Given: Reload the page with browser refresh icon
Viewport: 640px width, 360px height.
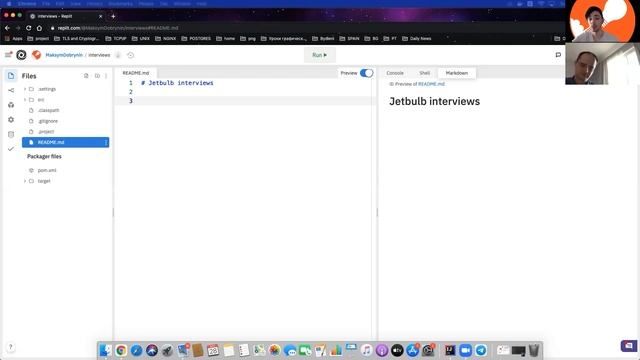Looking at the screenshot, I should [29, 28].
